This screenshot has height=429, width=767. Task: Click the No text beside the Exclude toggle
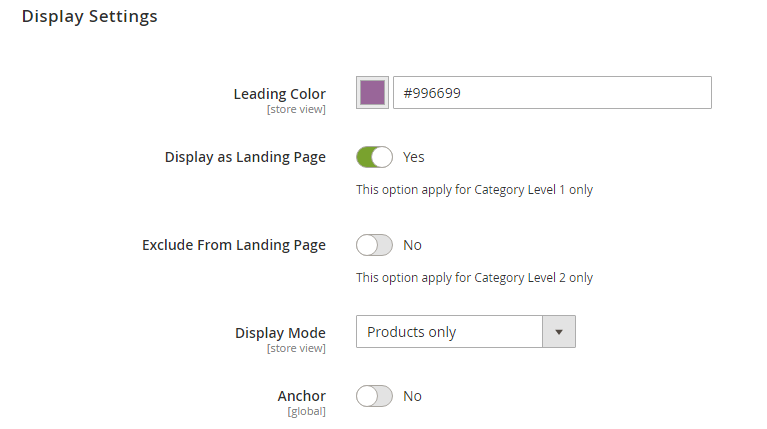pyautogui.click(x=412, y=245)
